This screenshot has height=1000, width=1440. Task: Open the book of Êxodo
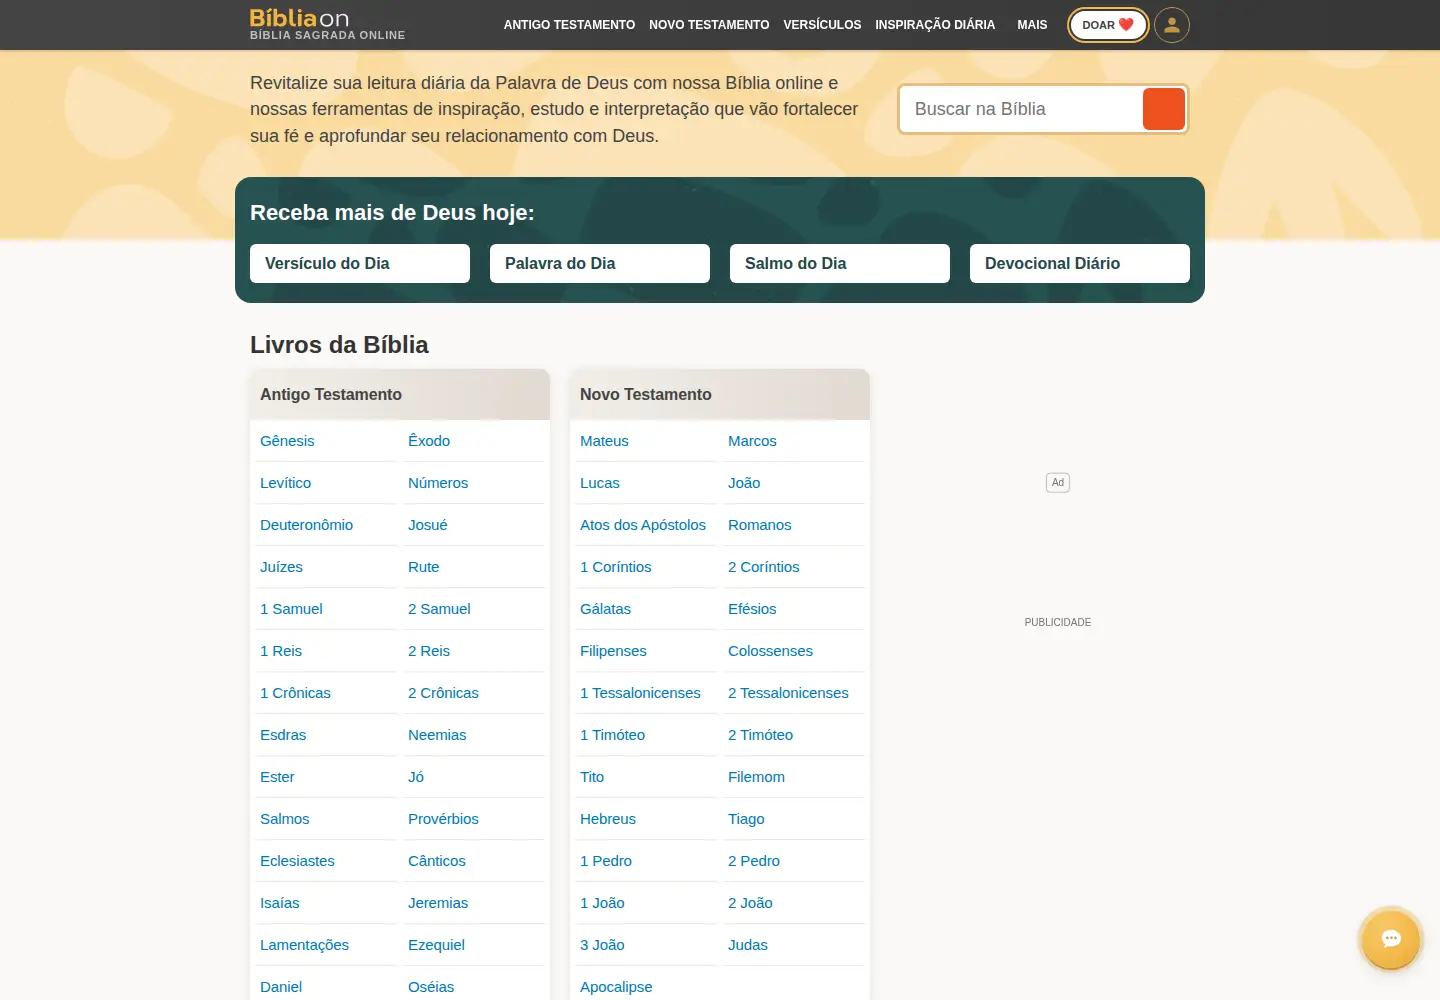tap(429, 441)
